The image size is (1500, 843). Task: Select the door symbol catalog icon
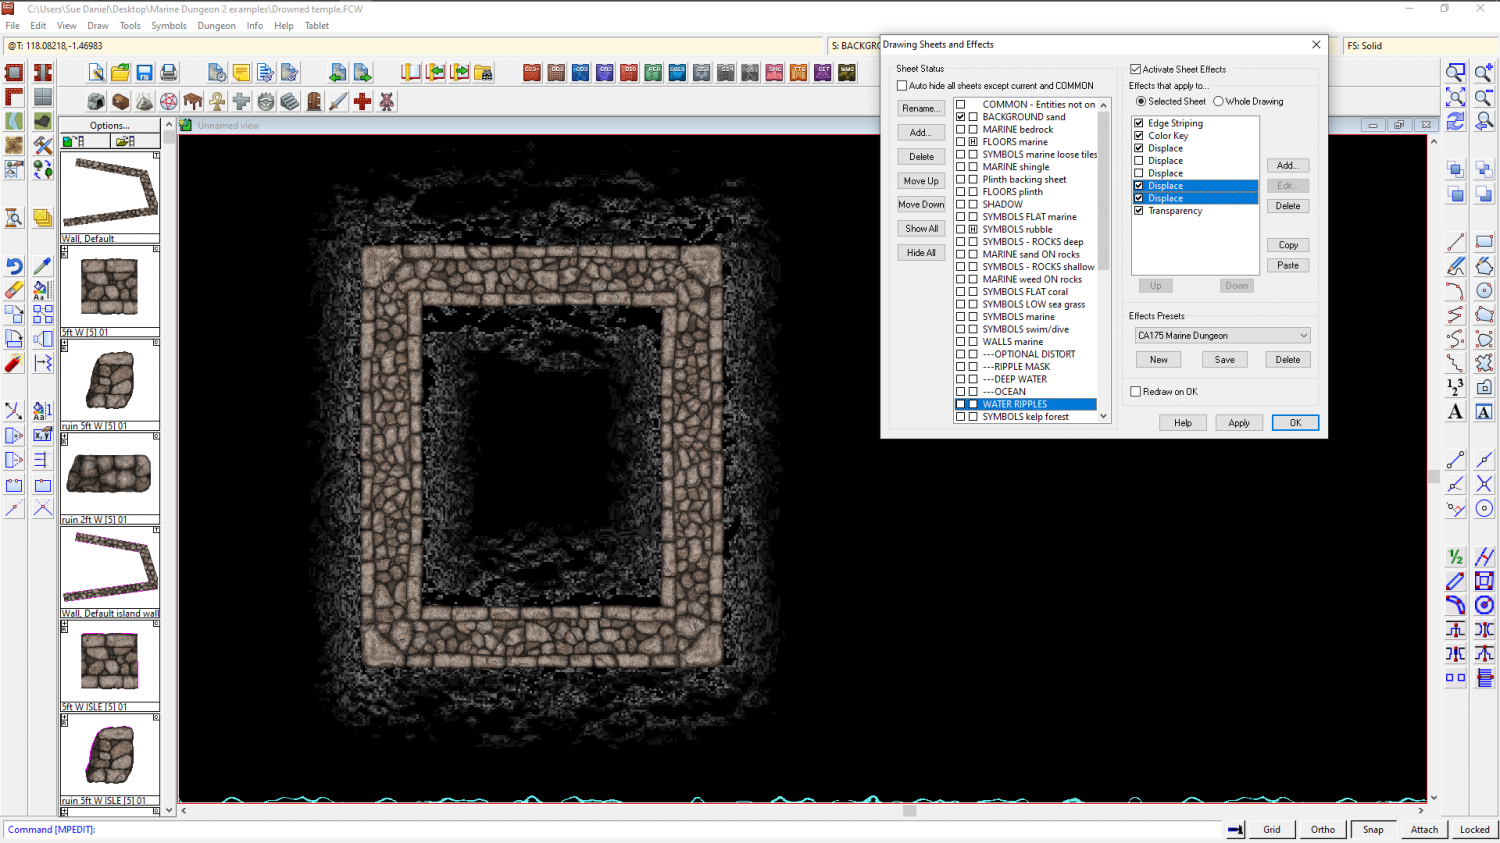point(314,101)
